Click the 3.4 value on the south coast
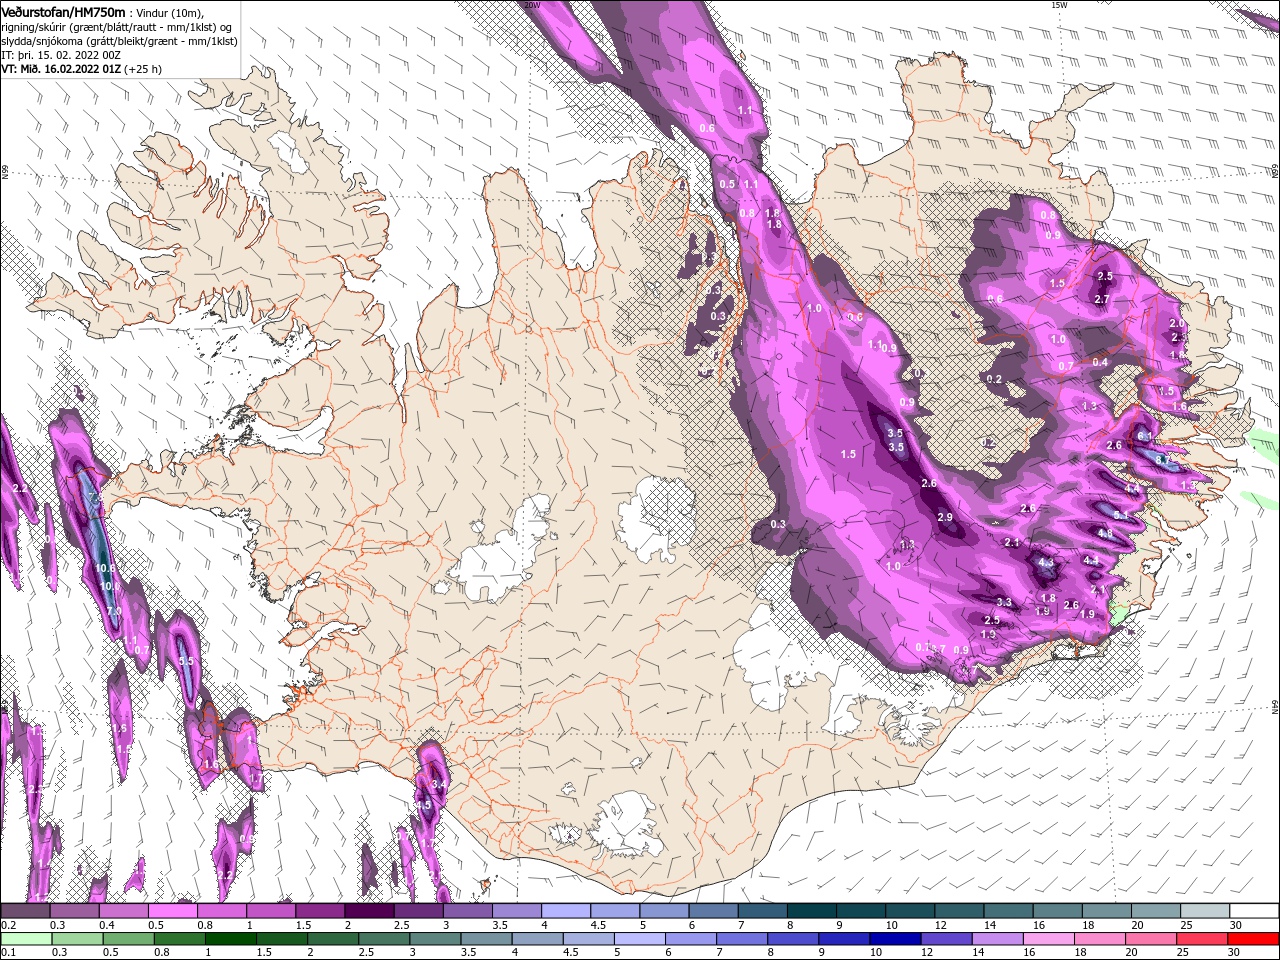1280x960 pixels. click(438, 783)
